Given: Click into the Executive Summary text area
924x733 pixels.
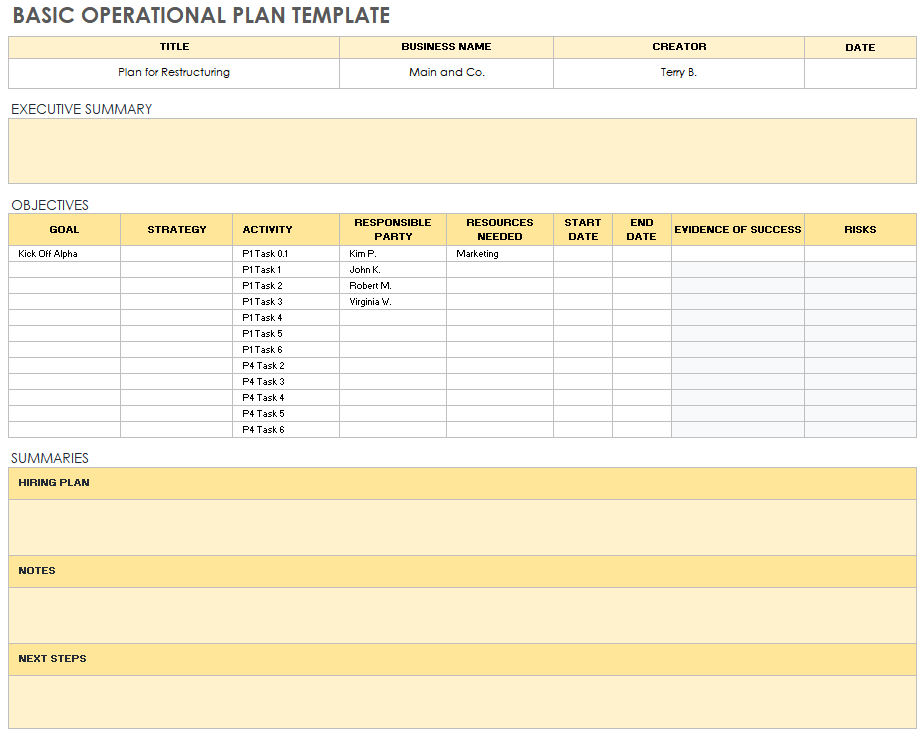Looking at the screenshot, I should 462,151.
